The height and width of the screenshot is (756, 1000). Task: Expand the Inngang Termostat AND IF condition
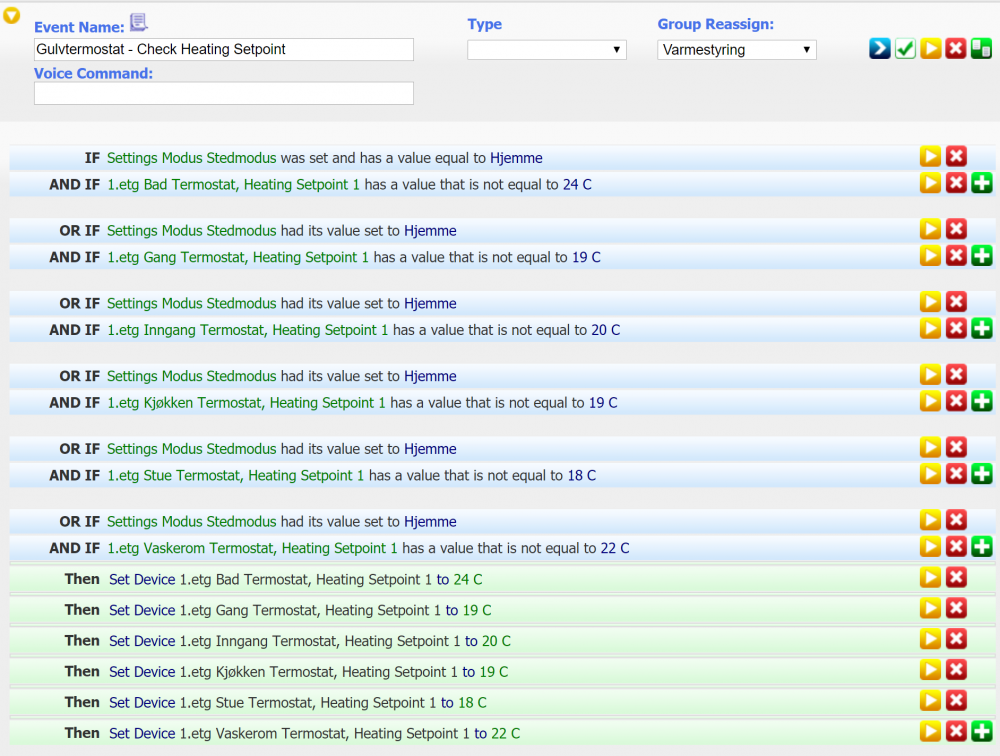[x=930, y=329]
